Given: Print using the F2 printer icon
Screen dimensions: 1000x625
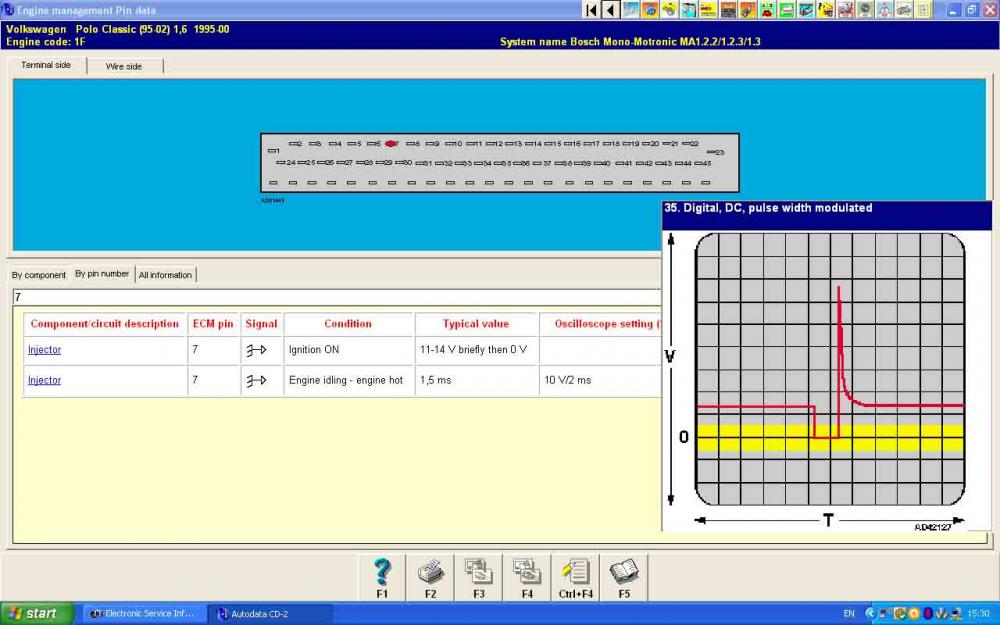Looking at the screenshot, I should 430,578.
